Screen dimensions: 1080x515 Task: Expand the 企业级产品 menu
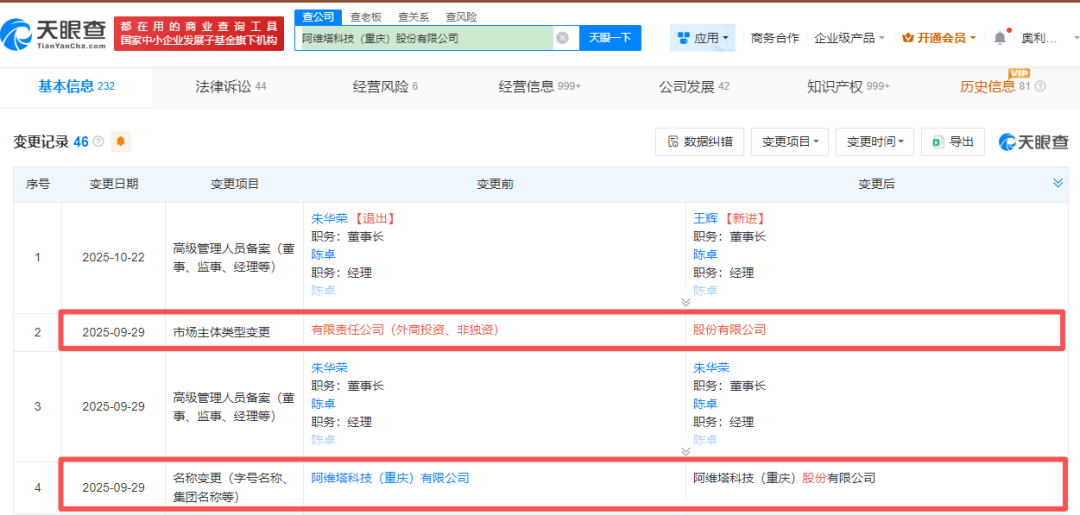pyautogui.click(x=849, y=38)
